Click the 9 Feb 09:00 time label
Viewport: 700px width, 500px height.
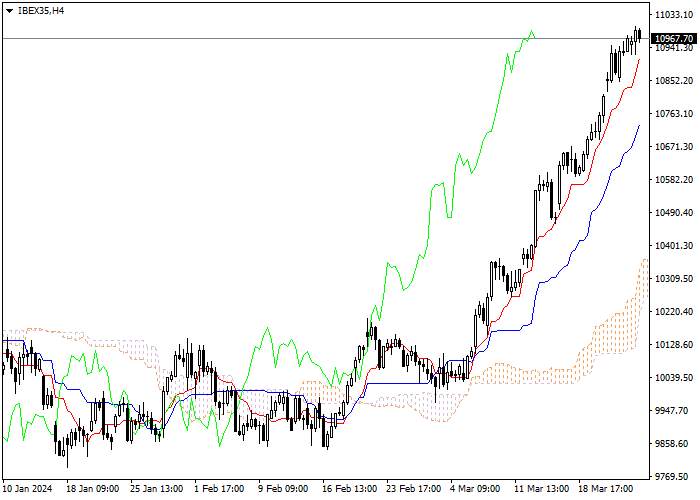coord(283,489)
